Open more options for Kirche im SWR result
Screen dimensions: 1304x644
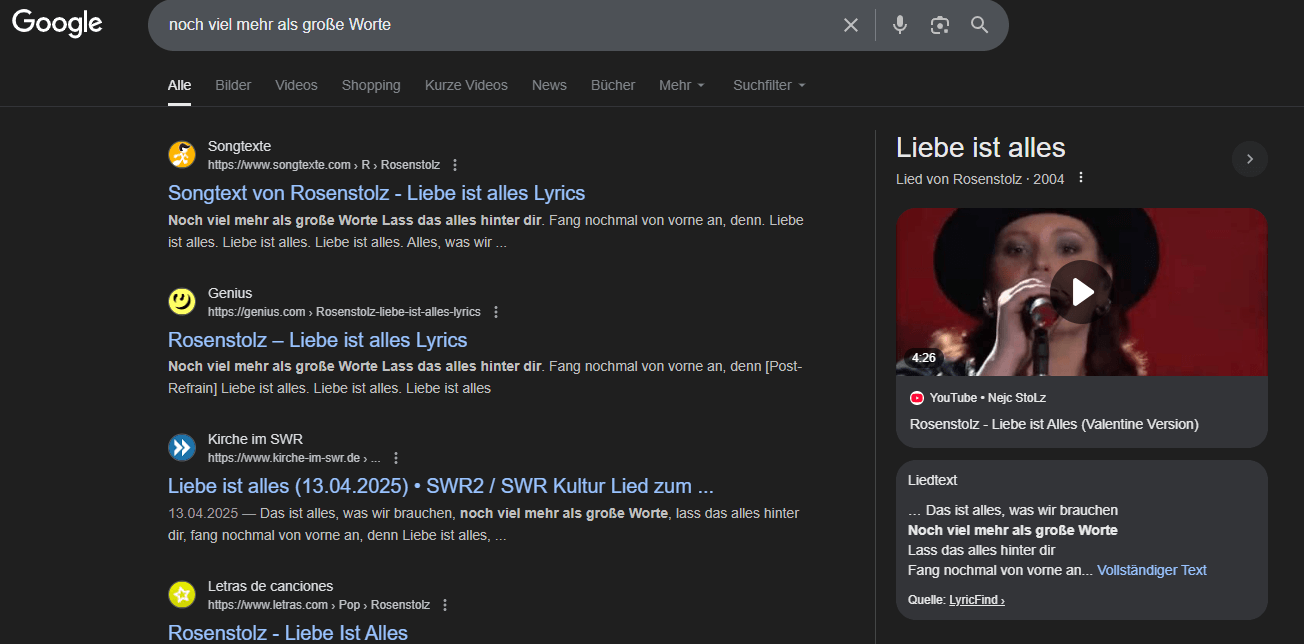click(x=396, y=458)
